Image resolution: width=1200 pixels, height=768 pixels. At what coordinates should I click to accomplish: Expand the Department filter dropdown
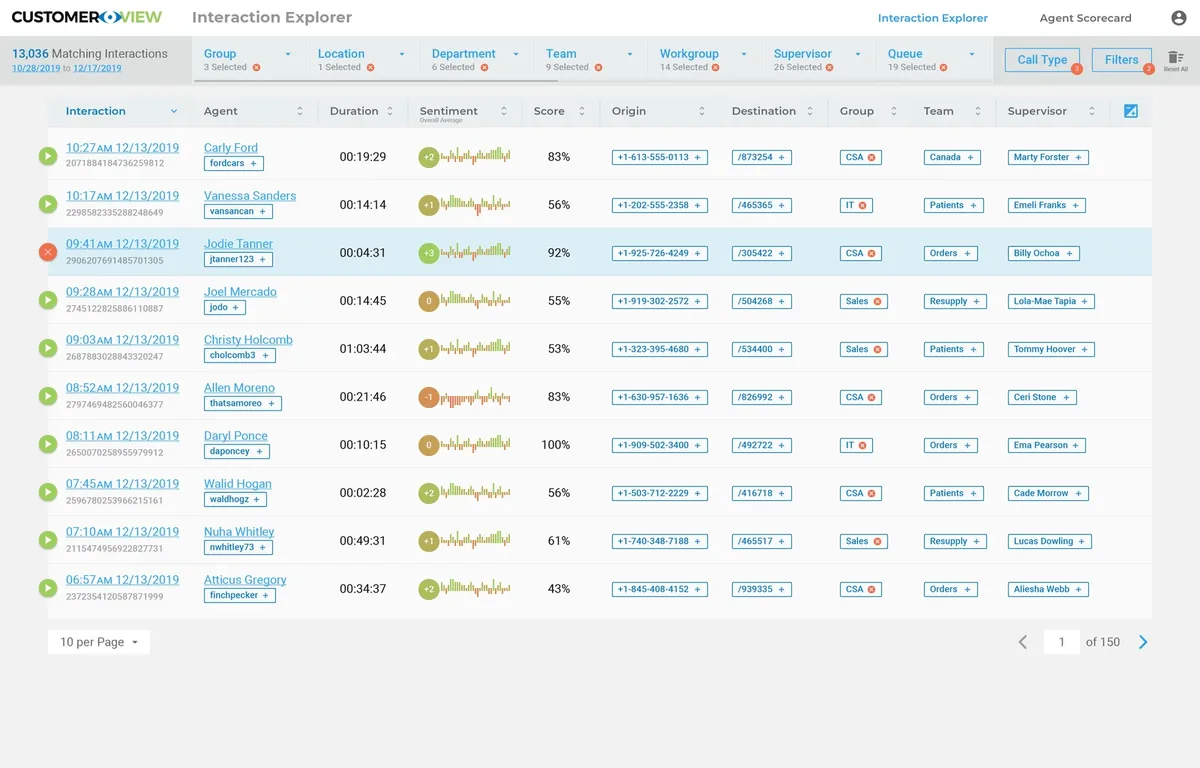(x=516, y=54)
